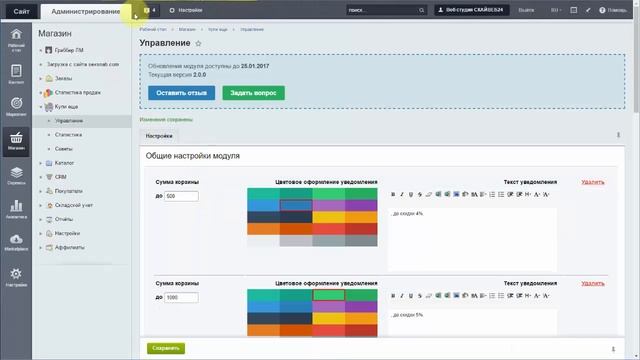Toggle Underline in the 500 sum editor

coord(411,194)
